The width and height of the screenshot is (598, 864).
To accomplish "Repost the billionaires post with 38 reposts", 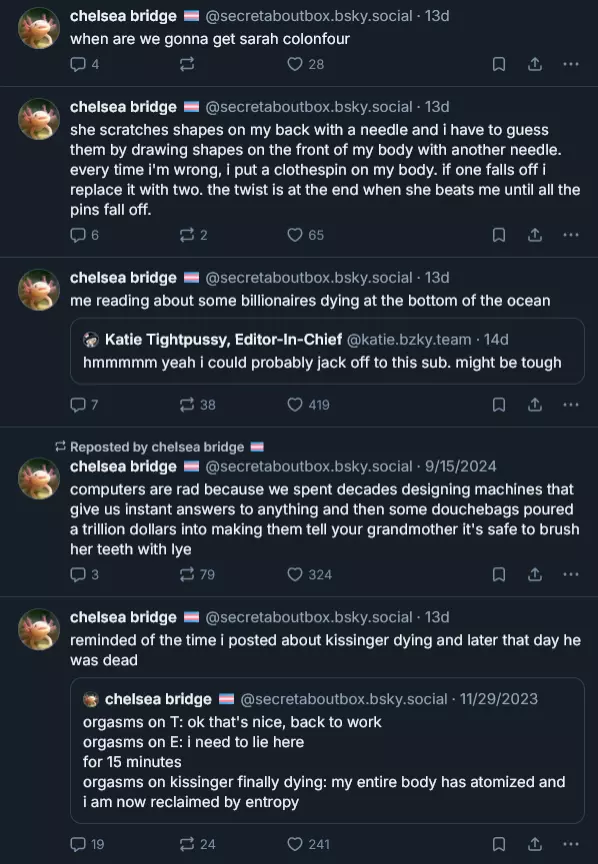I will [197, 405].
